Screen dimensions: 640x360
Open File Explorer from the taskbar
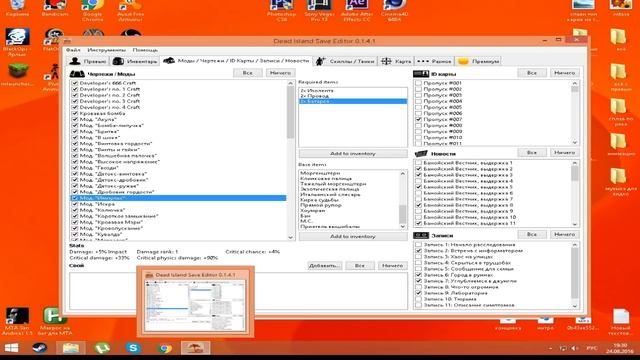(x=71, y=348)
